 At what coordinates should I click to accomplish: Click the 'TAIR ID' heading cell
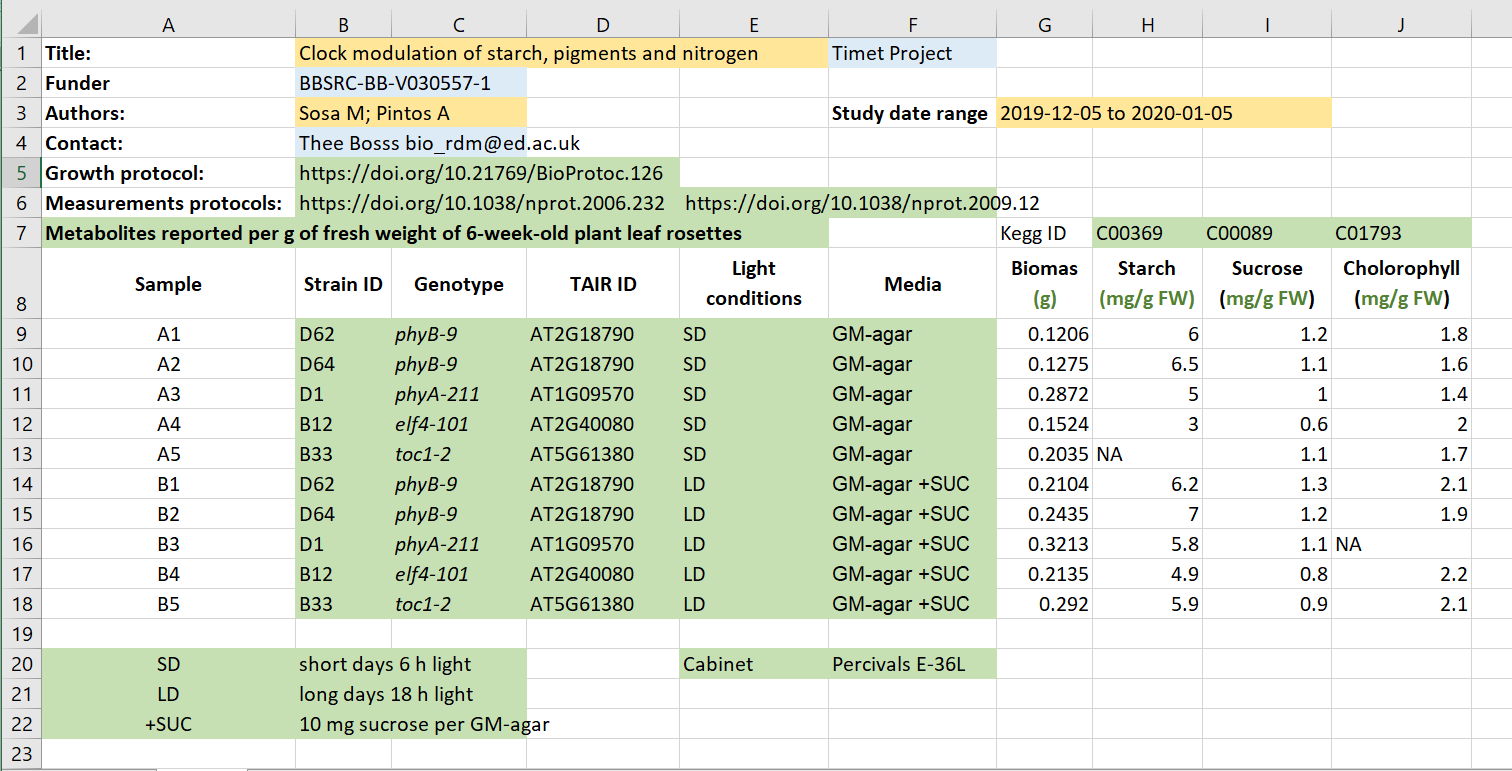click(x=602, y=284)
